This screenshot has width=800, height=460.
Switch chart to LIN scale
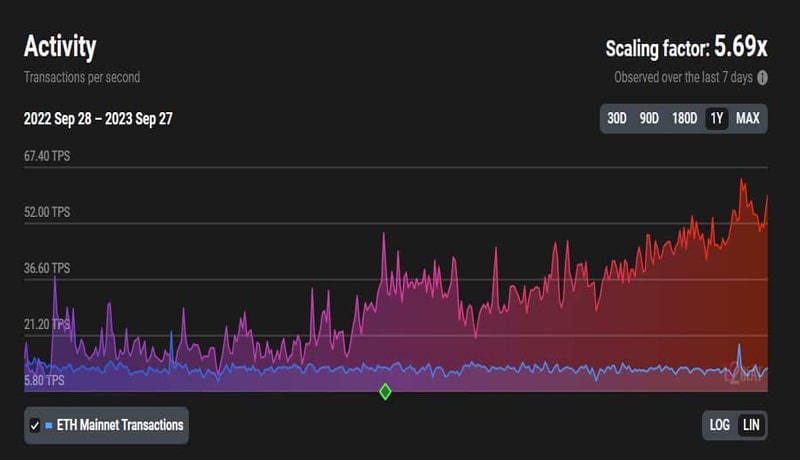tap(751, 425)
